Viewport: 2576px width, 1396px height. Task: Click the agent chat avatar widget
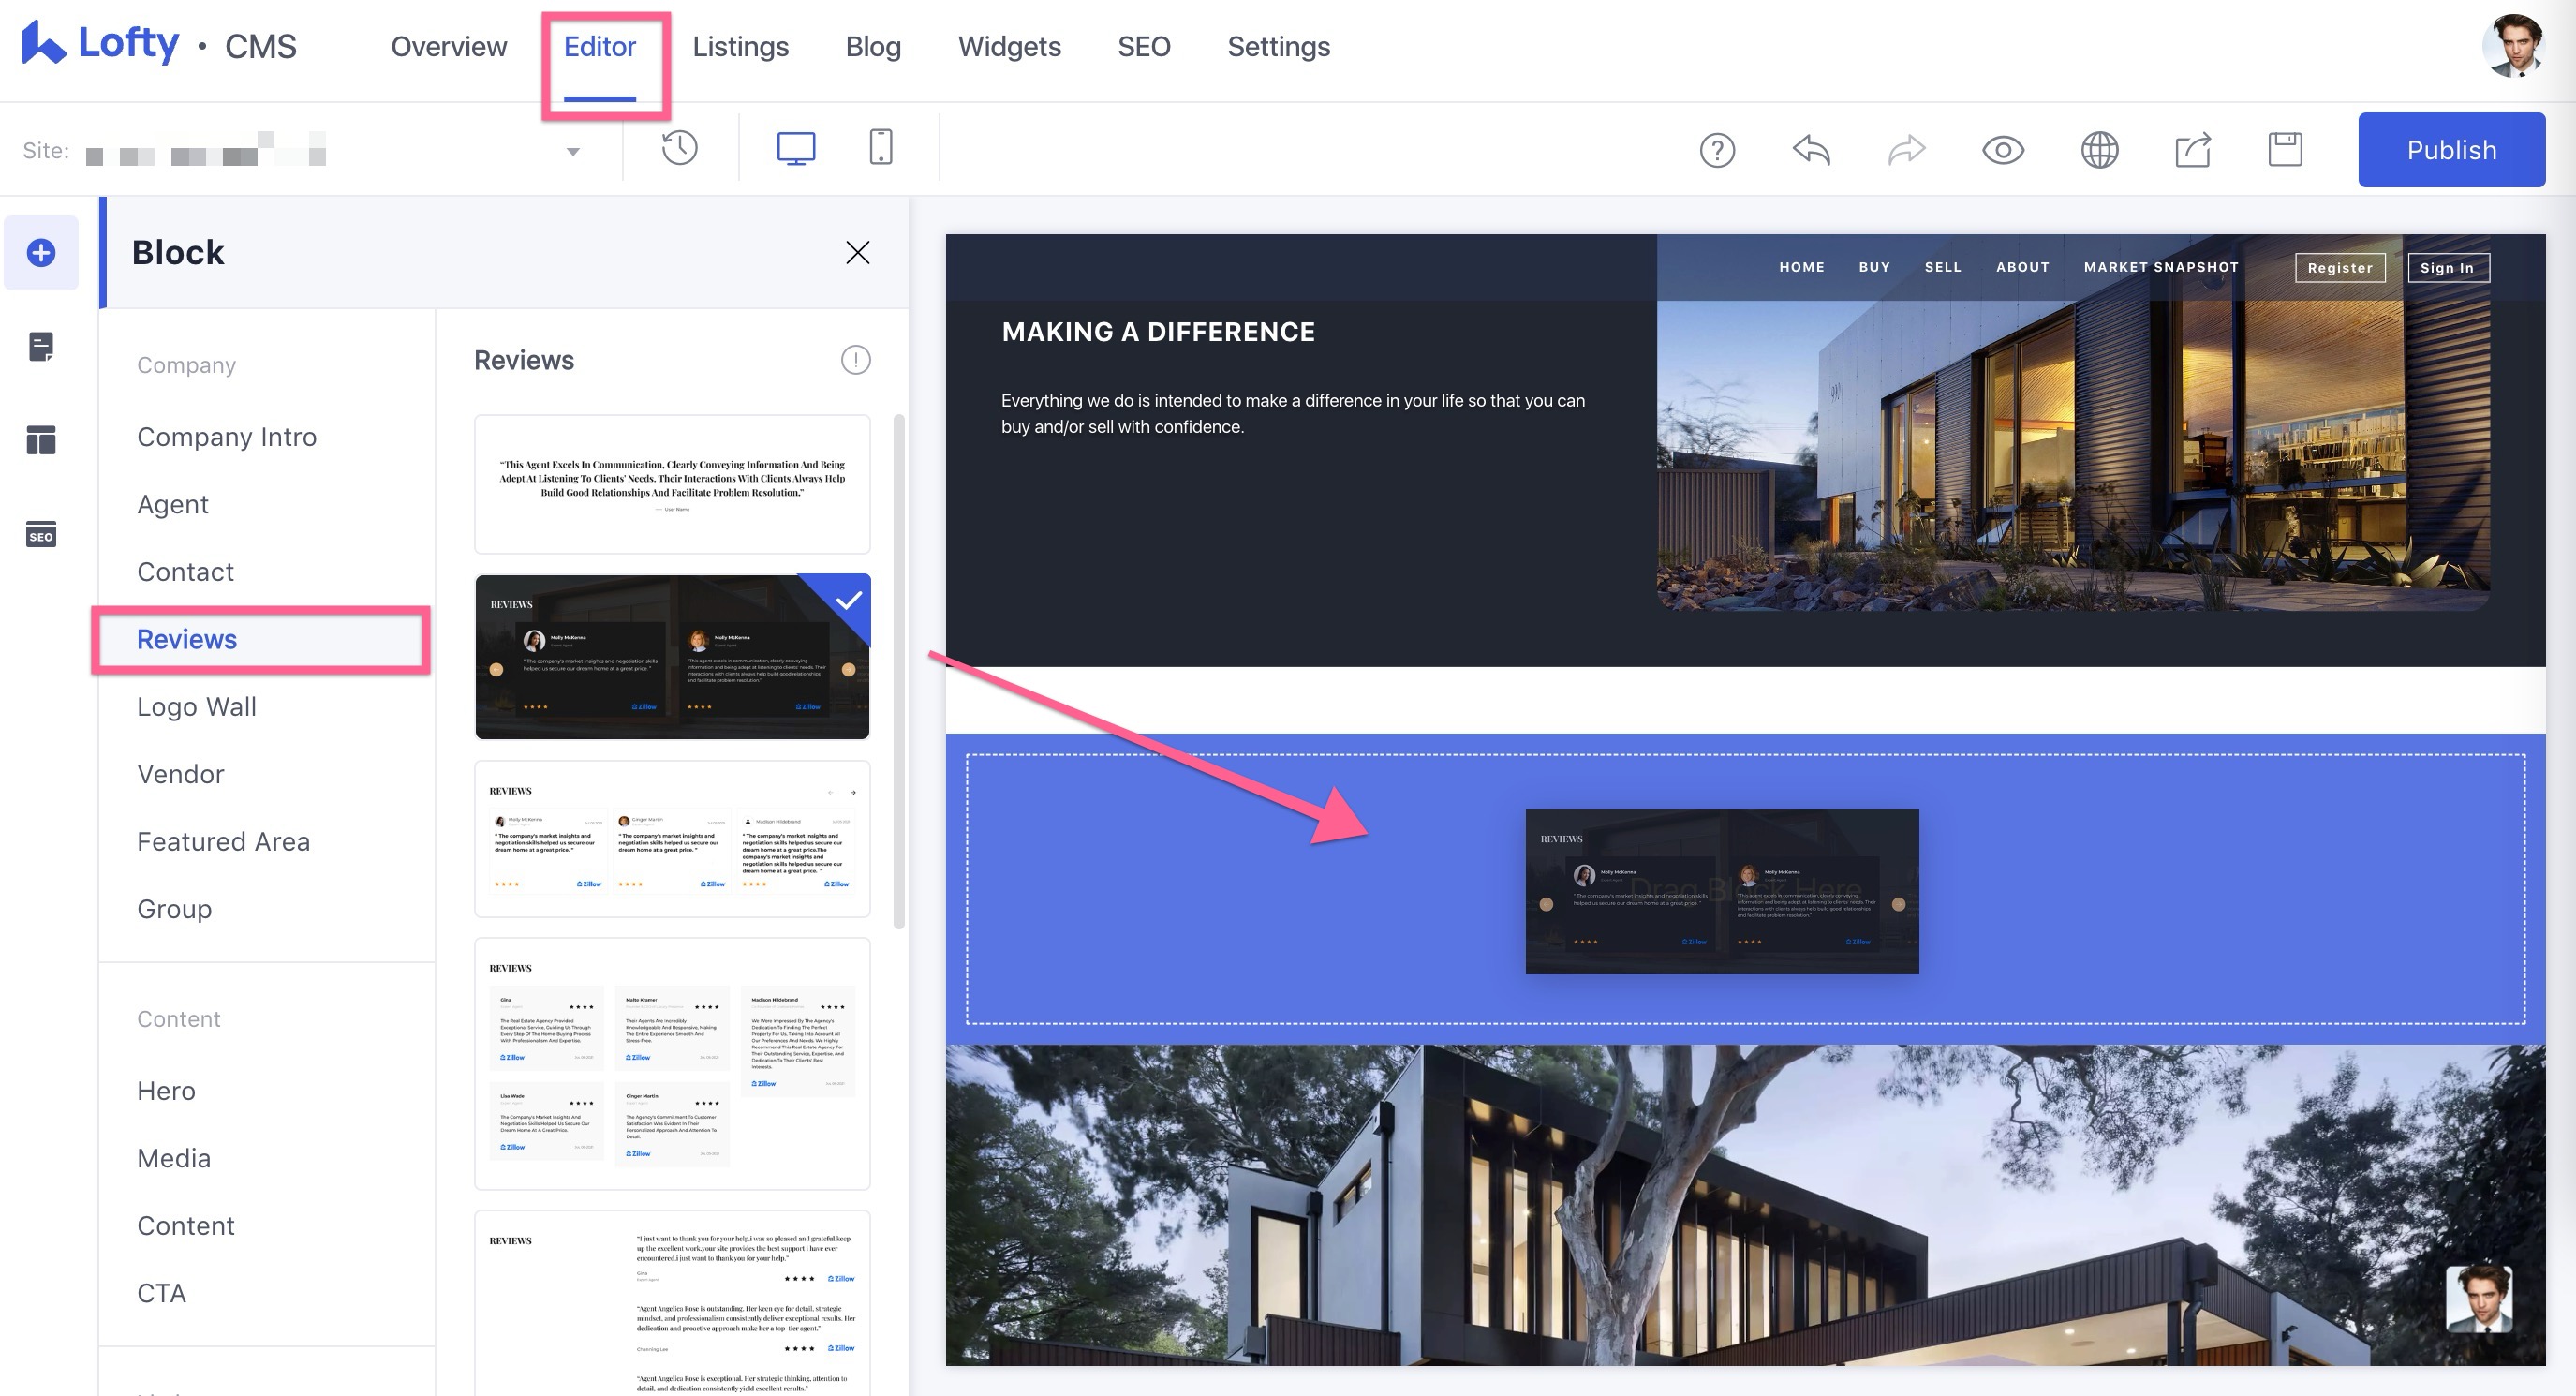pos(2478,1299)
